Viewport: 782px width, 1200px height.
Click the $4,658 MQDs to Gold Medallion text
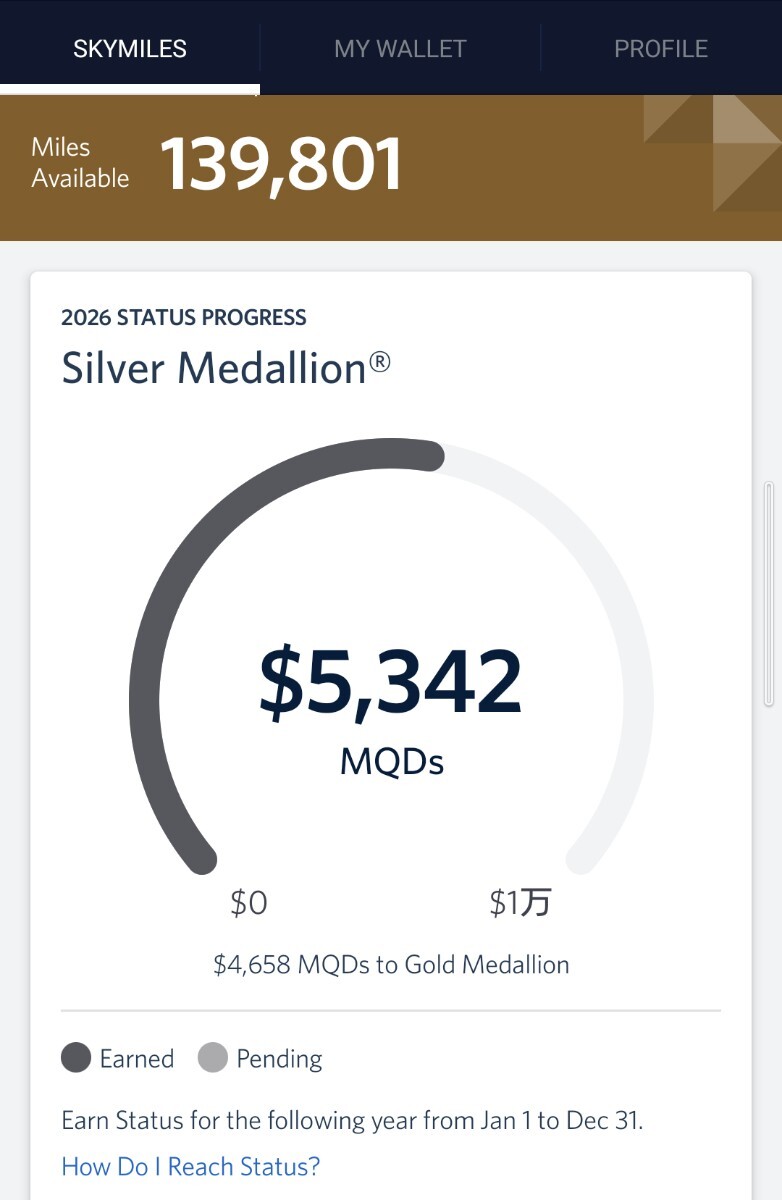point(391,965)
